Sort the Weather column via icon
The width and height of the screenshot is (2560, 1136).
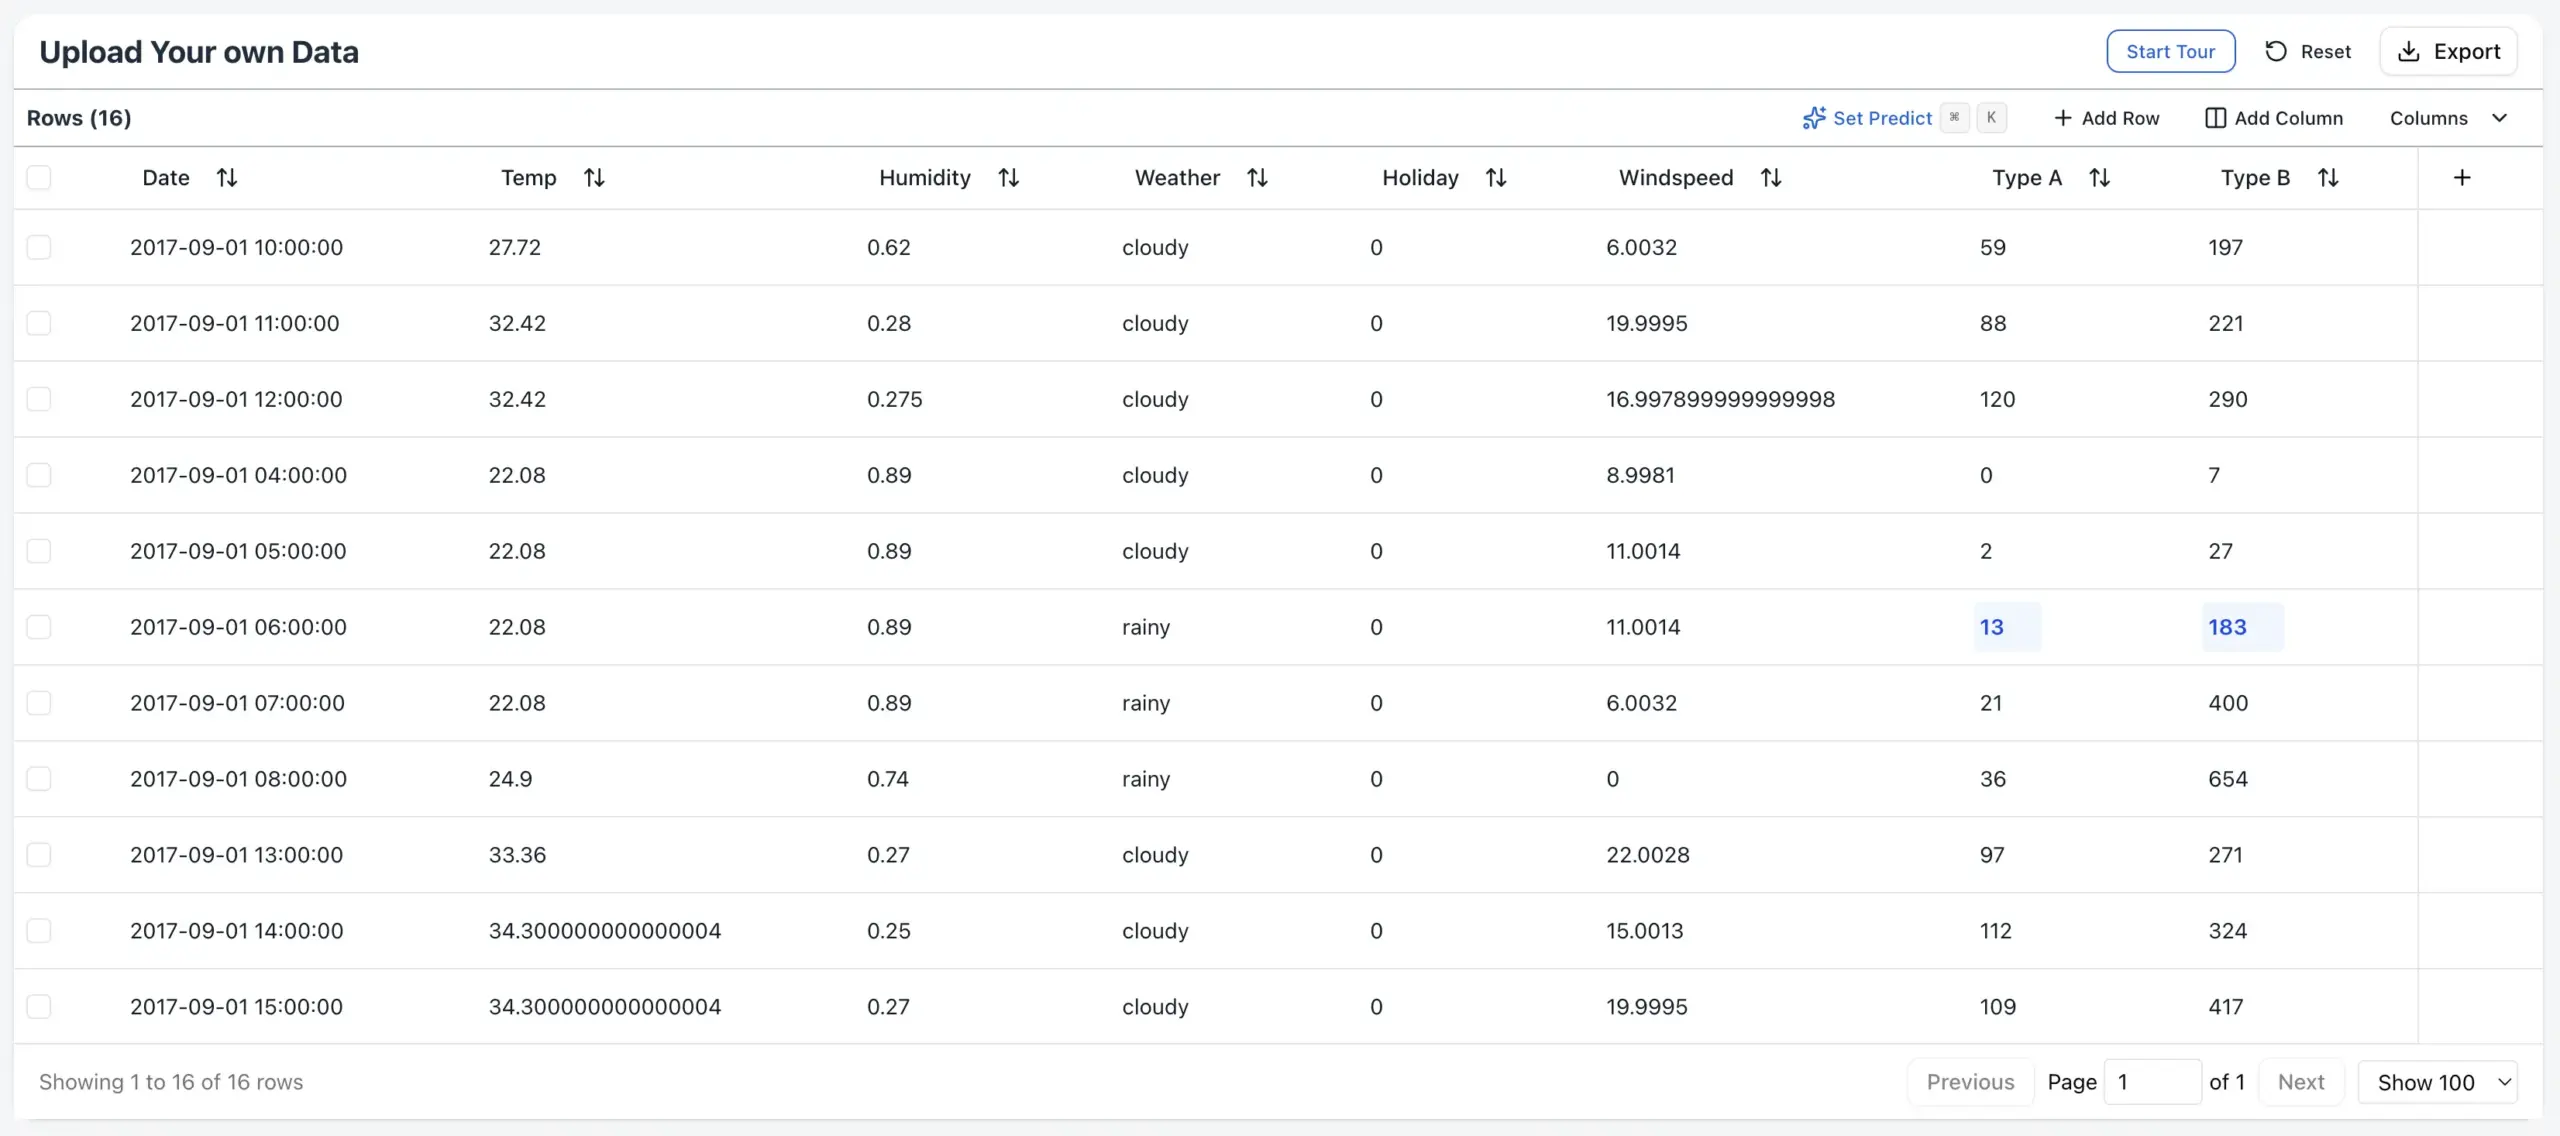click(1257, 178)
